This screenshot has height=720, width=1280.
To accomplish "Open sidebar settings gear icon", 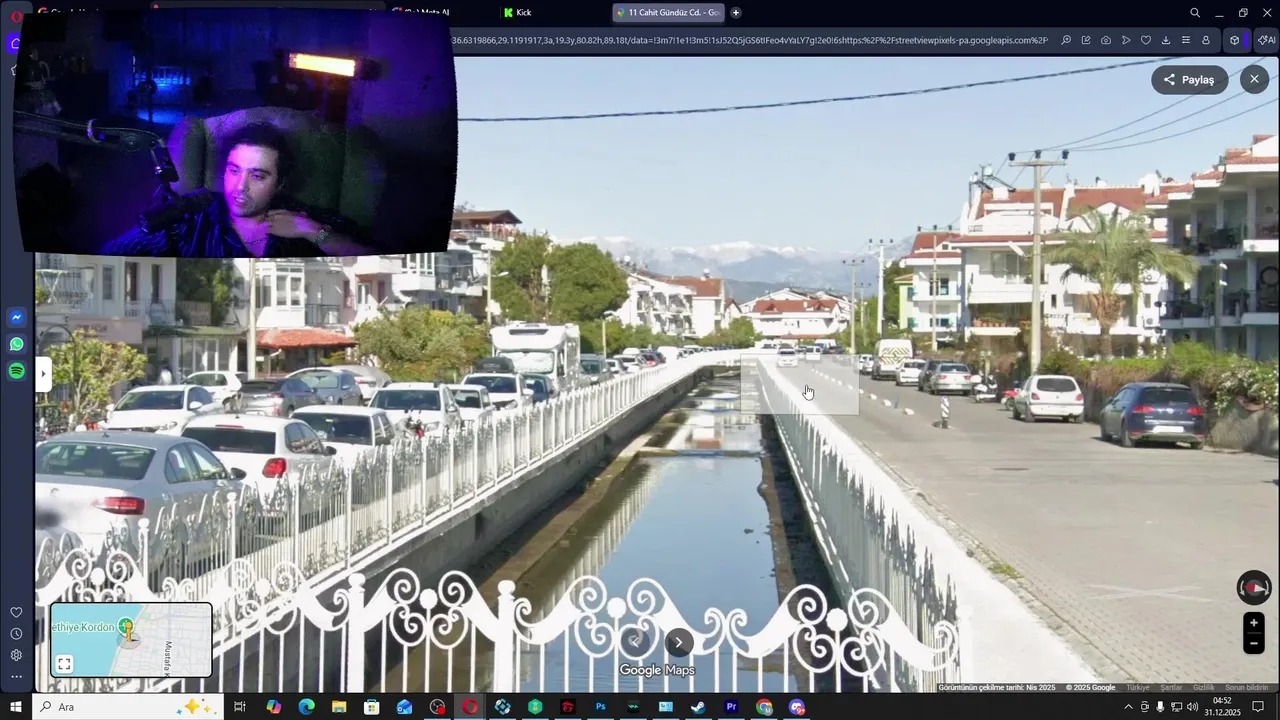I will click(x=16, y=655).
